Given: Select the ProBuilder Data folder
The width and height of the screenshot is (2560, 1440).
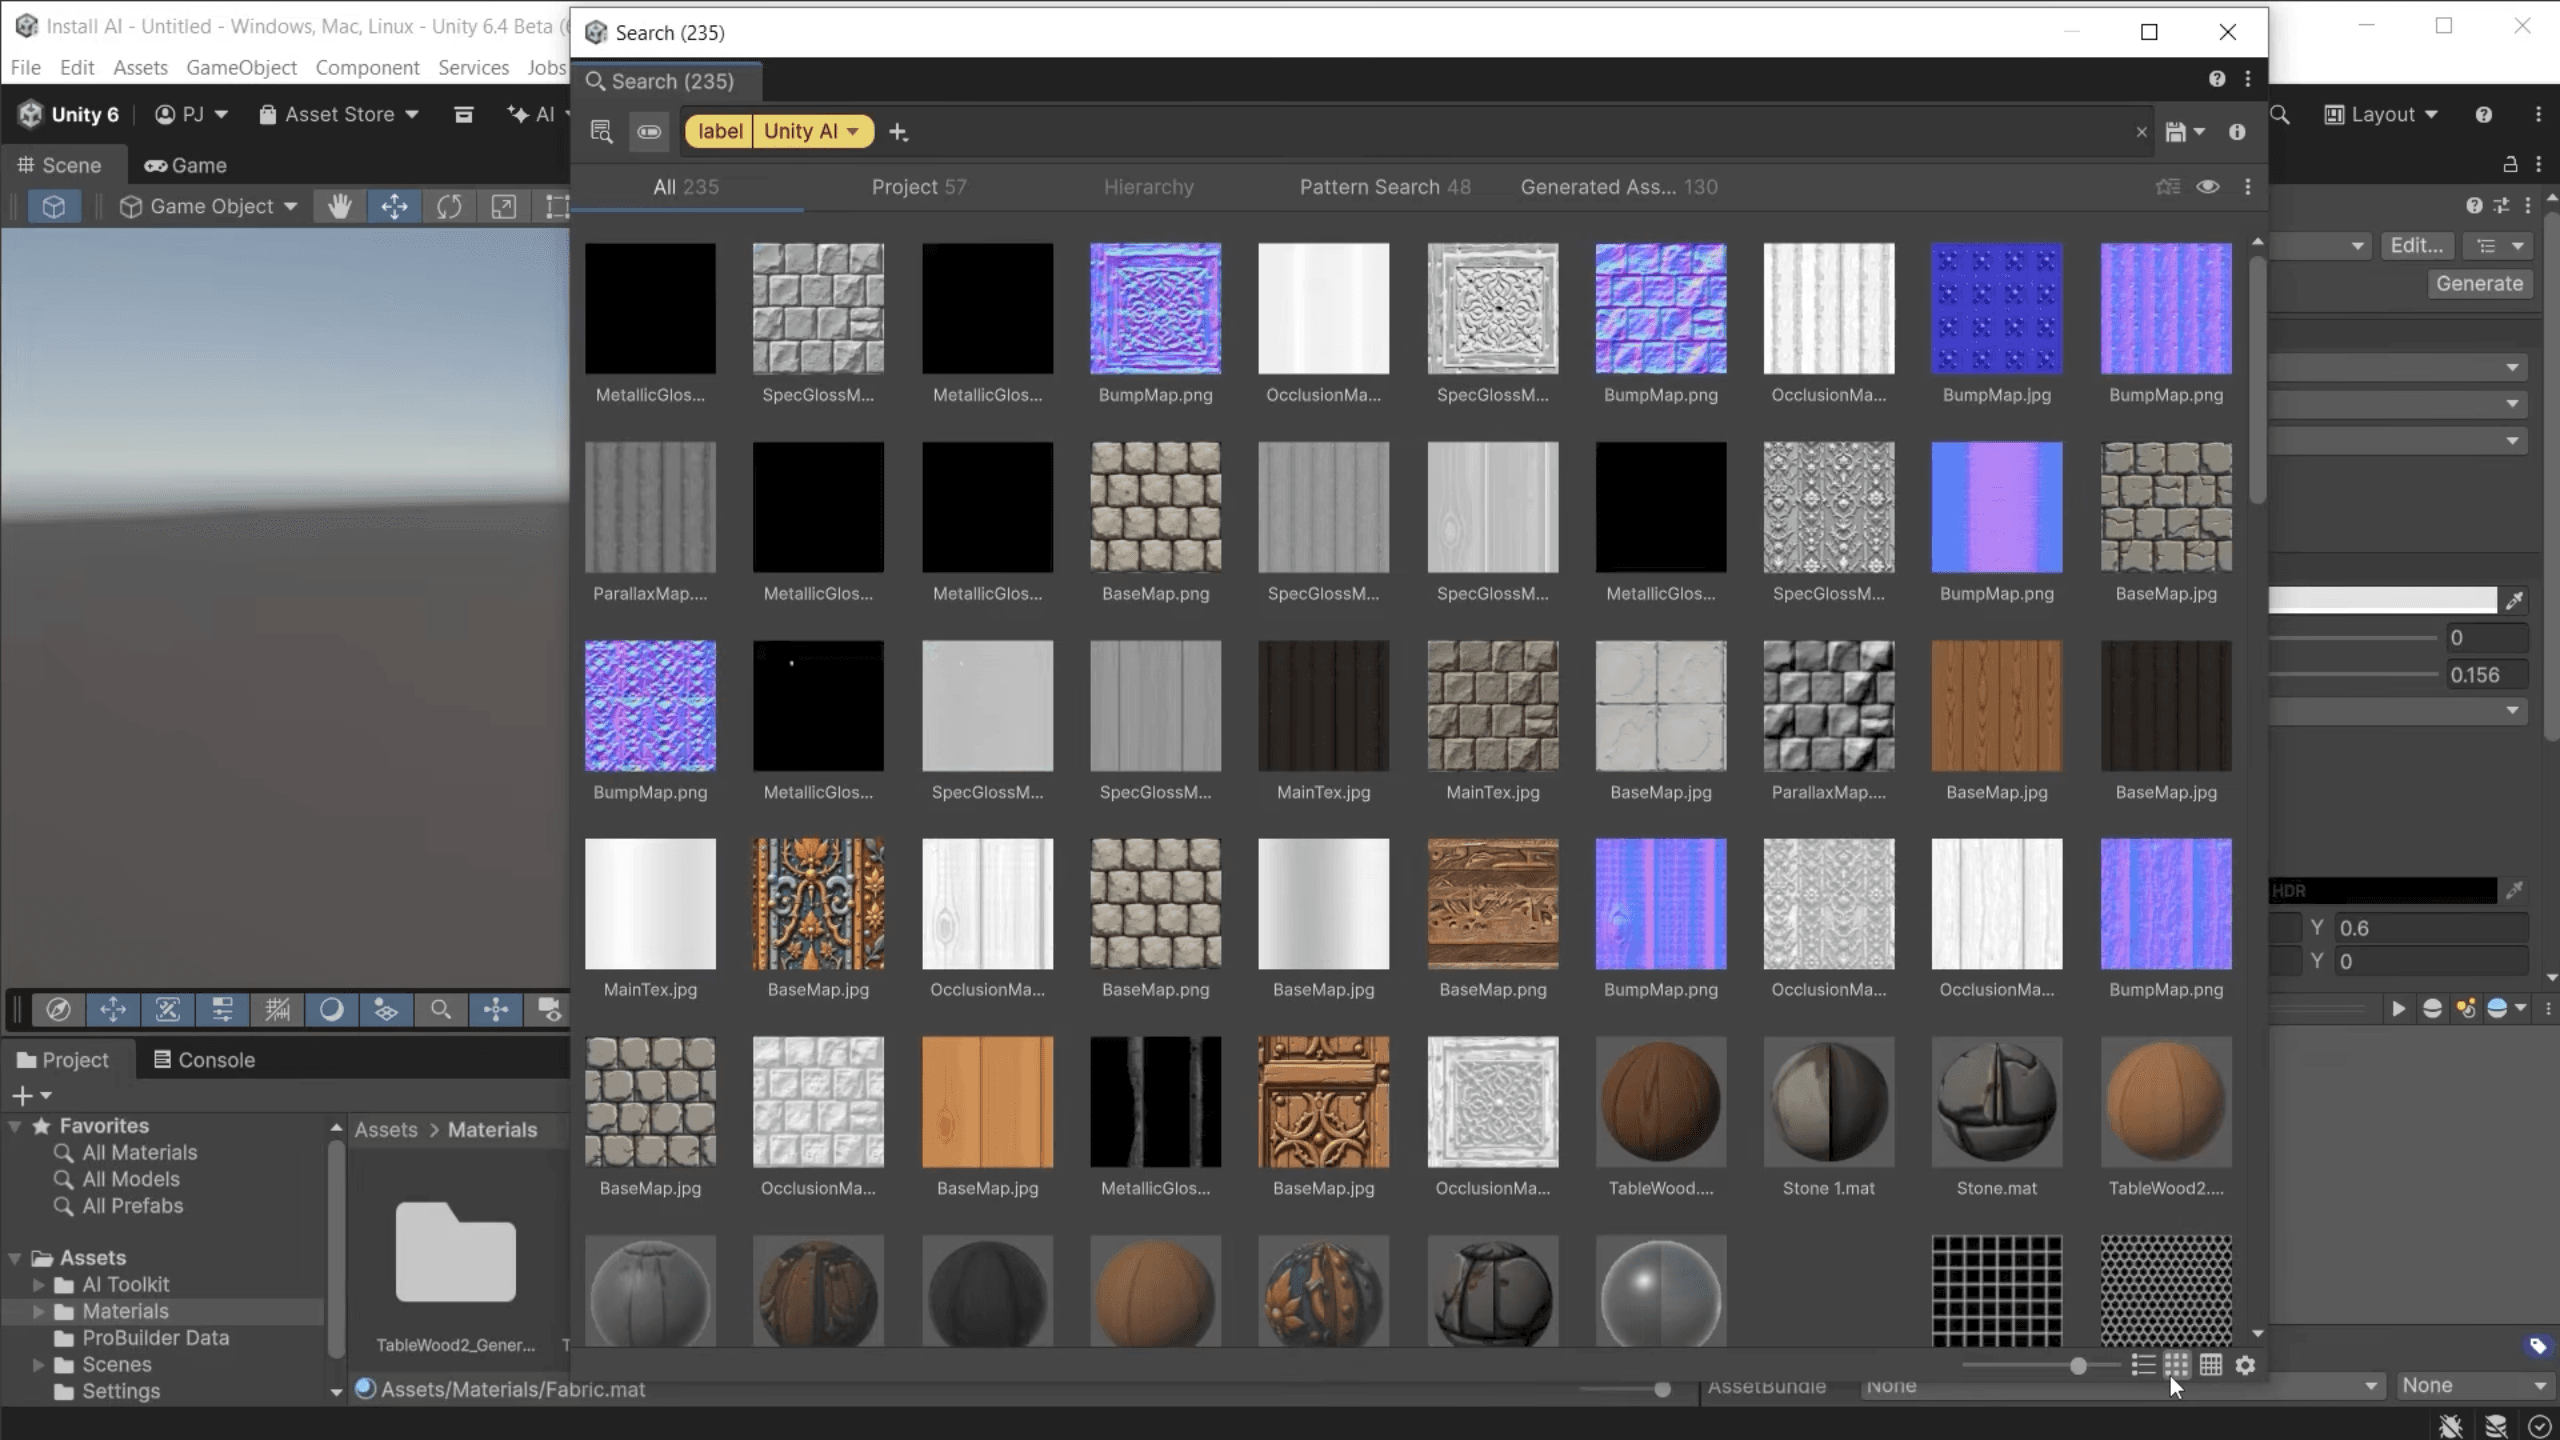Looking at the screenshot, I should pyautogui.click(x=155, y=1337).
